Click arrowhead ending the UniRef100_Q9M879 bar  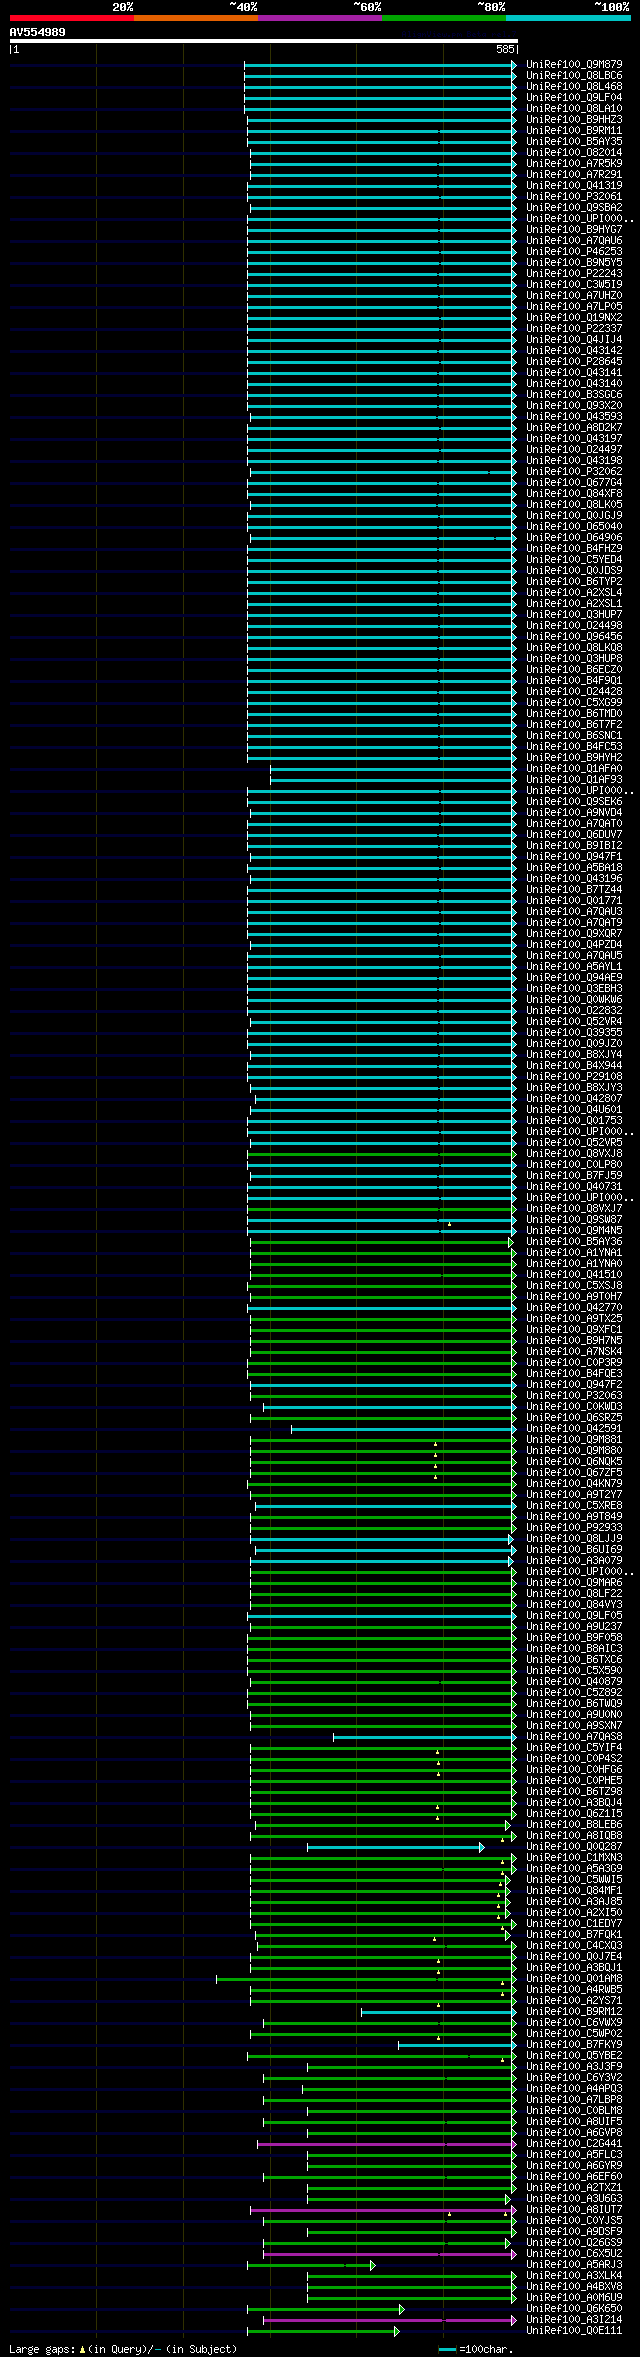(514, 65)
